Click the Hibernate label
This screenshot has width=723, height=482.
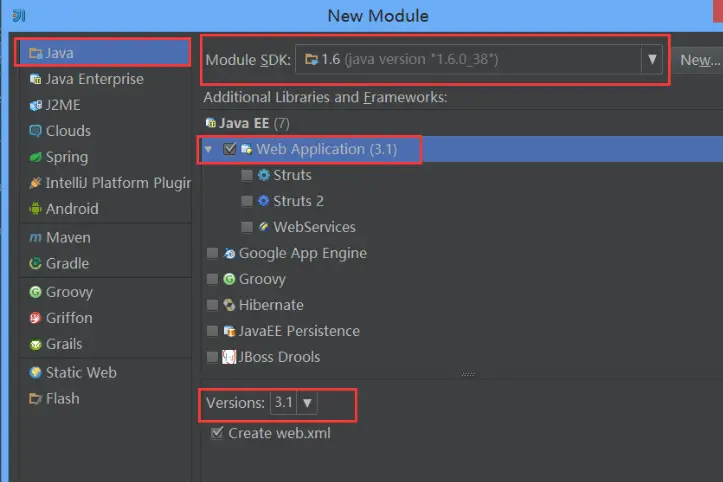pyautogui.click(x=271, y=305)
